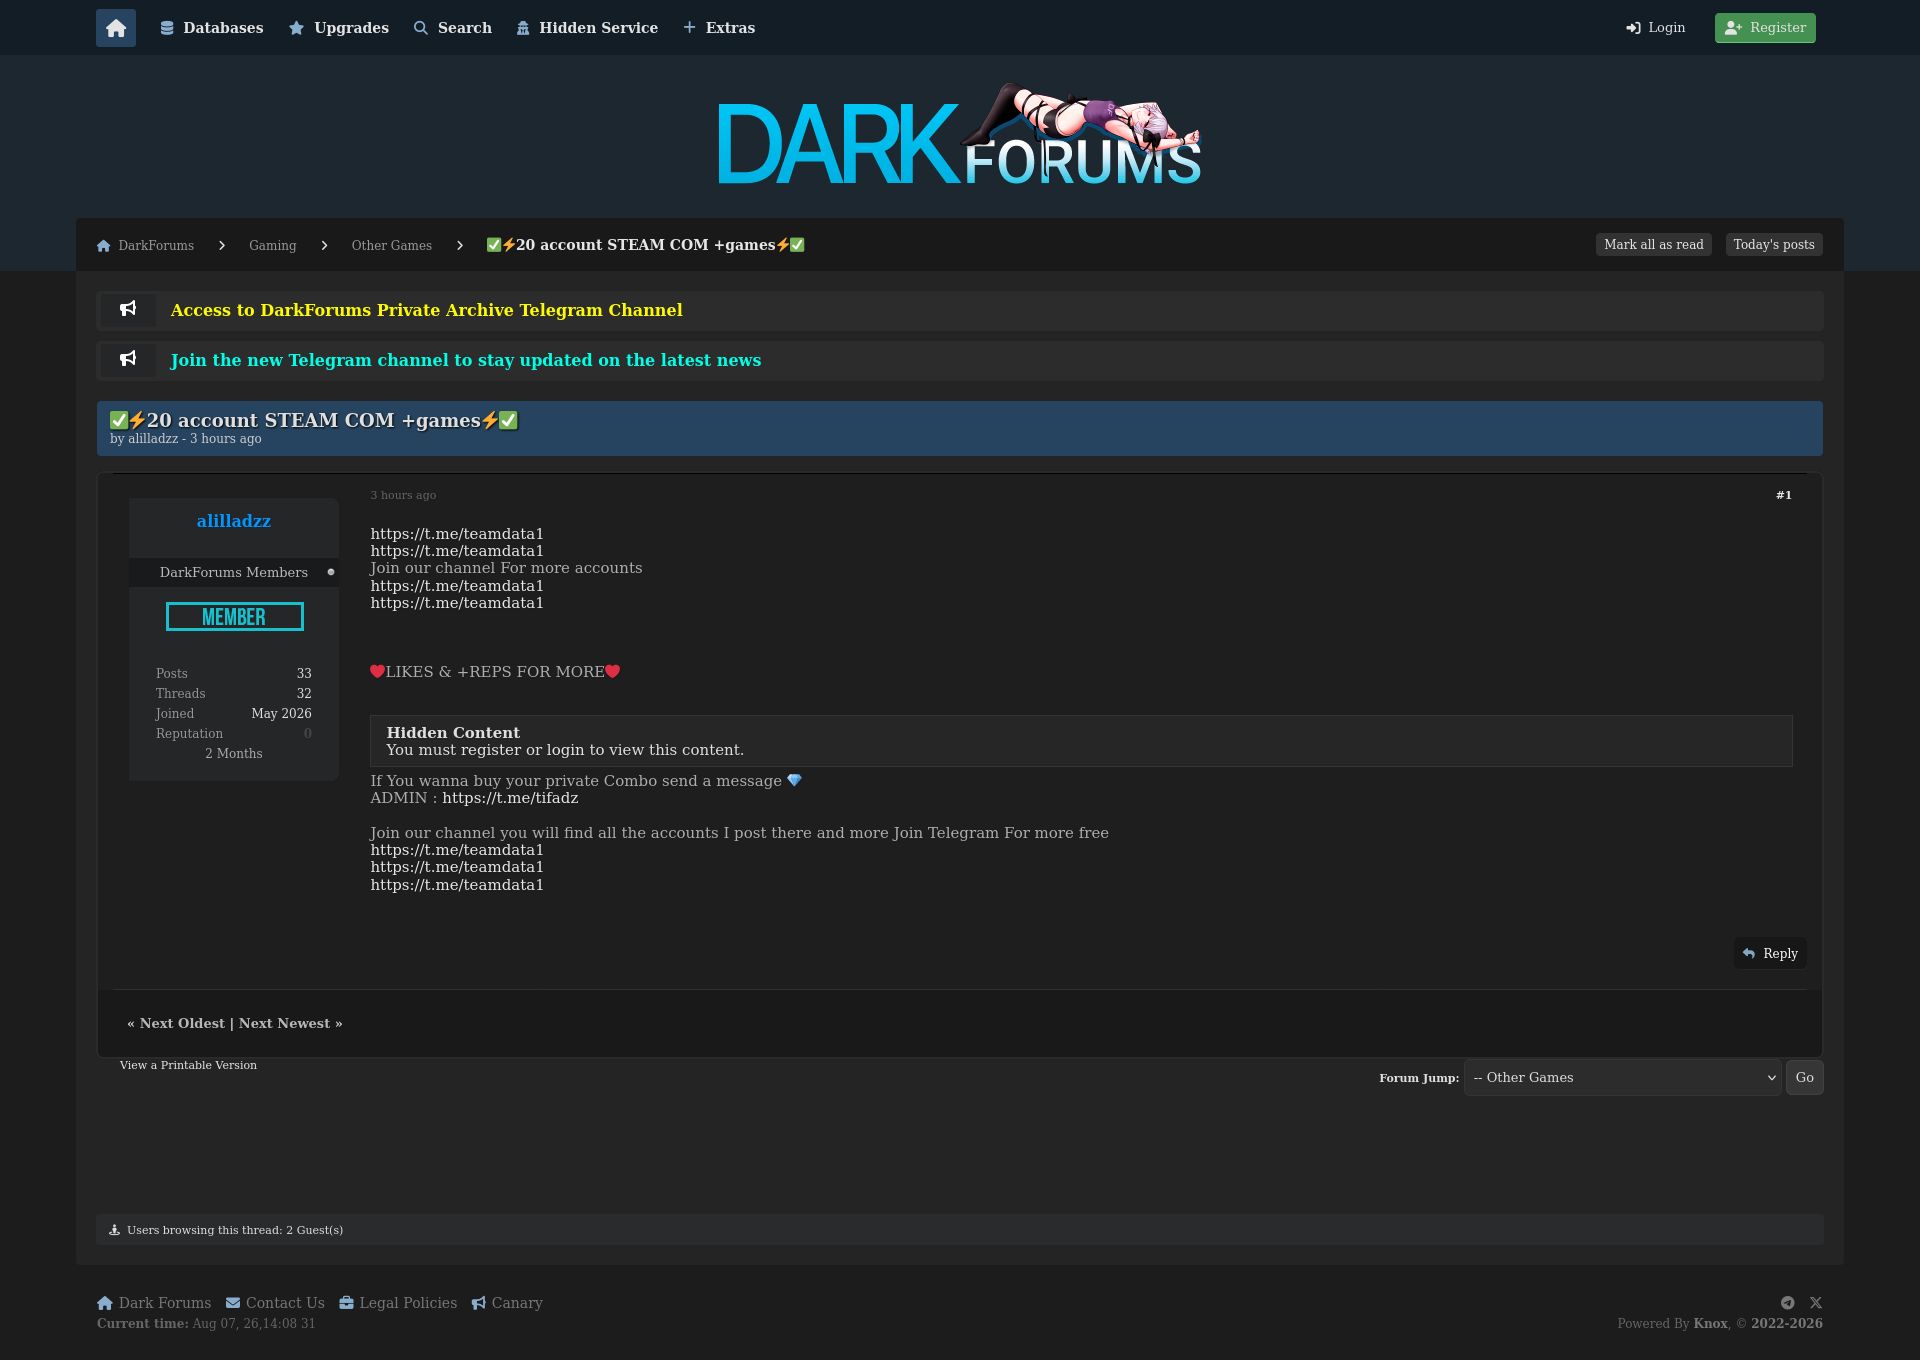The width and height of the screenshot is (1920, 1360).
Task: Click the #1 post permalink
Action: point(1784,495)
